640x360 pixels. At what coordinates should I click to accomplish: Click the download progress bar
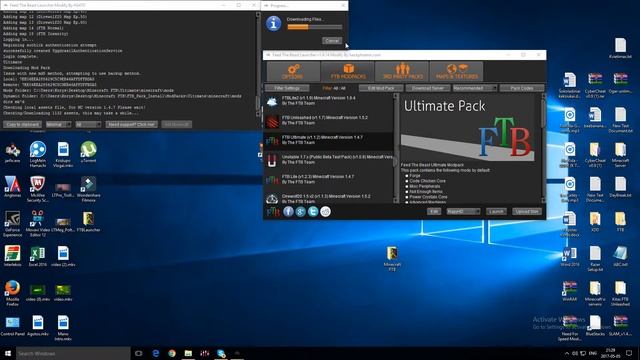coord(315,27)
